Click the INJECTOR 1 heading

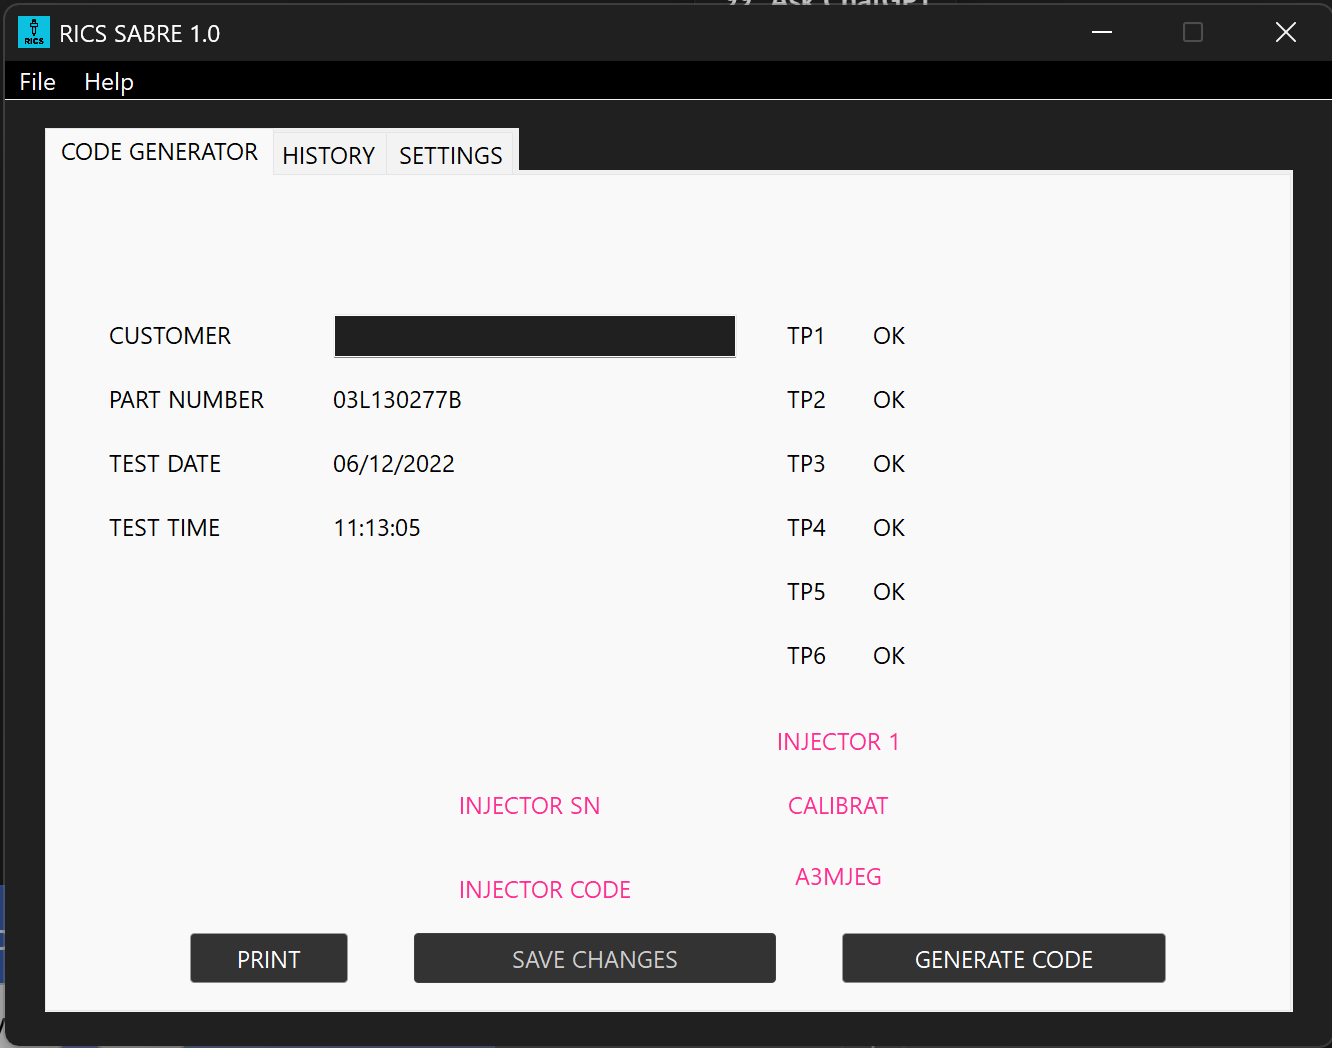tap(838, 742)
